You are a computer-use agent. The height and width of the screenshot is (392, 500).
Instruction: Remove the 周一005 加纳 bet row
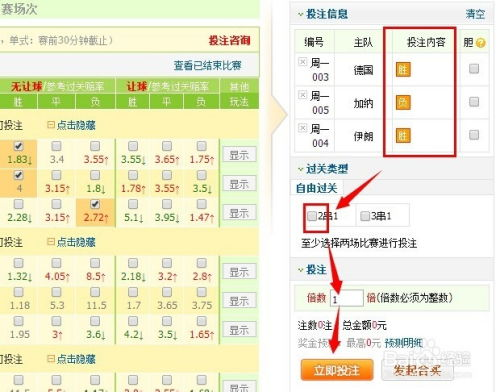click(302, 95)
